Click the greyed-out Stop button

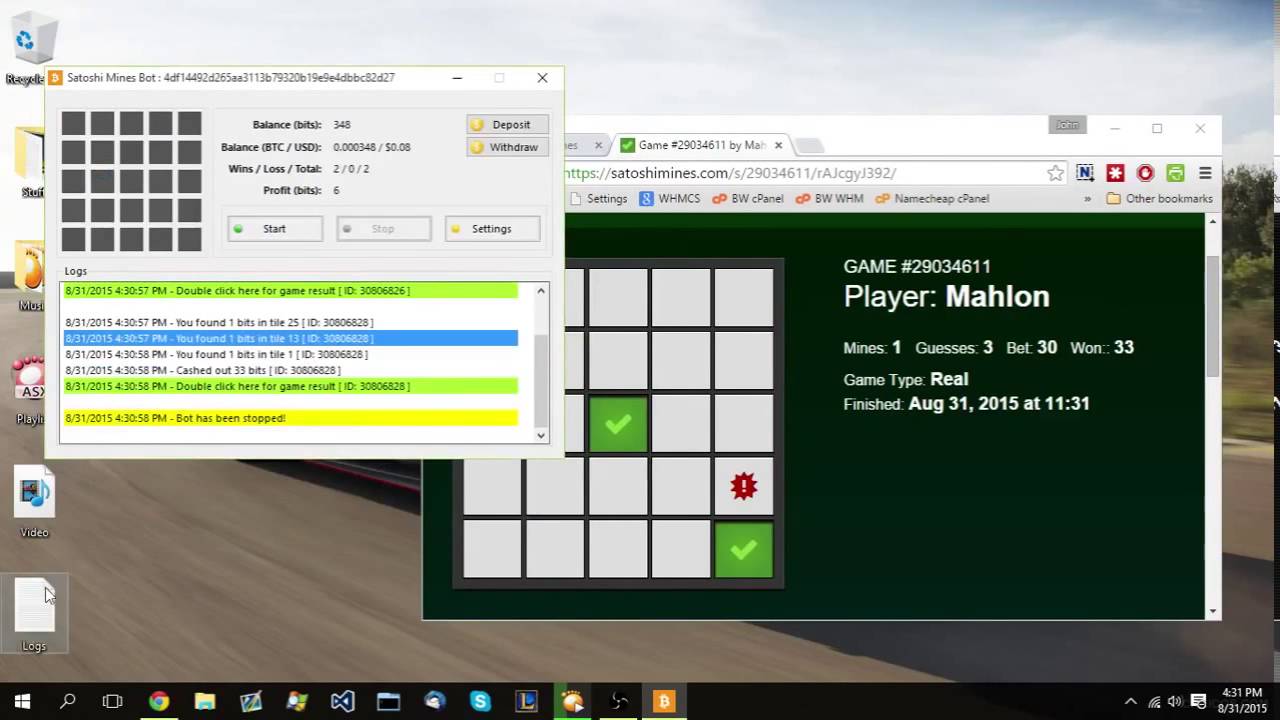383,229
